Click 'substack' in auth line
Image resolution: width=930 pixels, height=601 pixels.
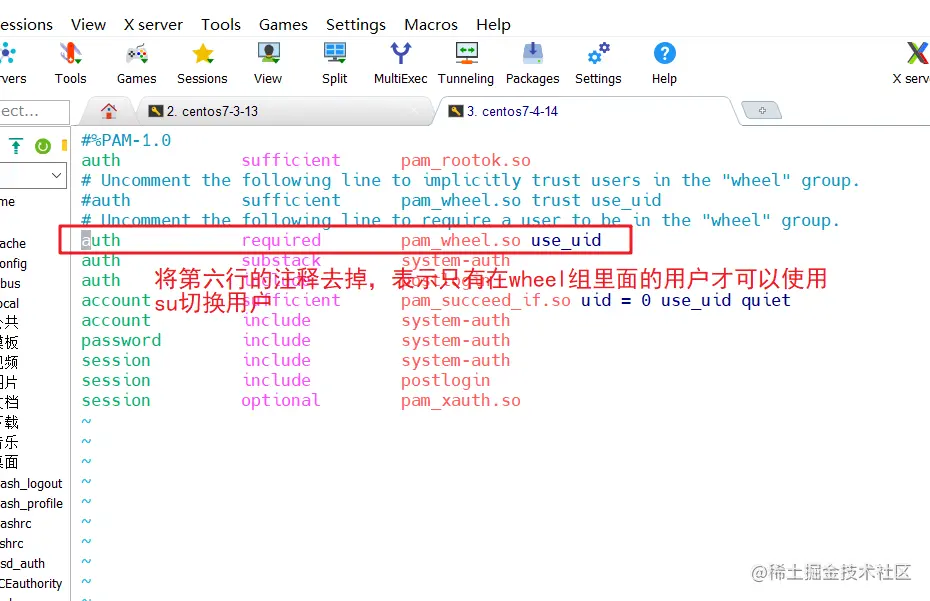[x=281, y=261]
